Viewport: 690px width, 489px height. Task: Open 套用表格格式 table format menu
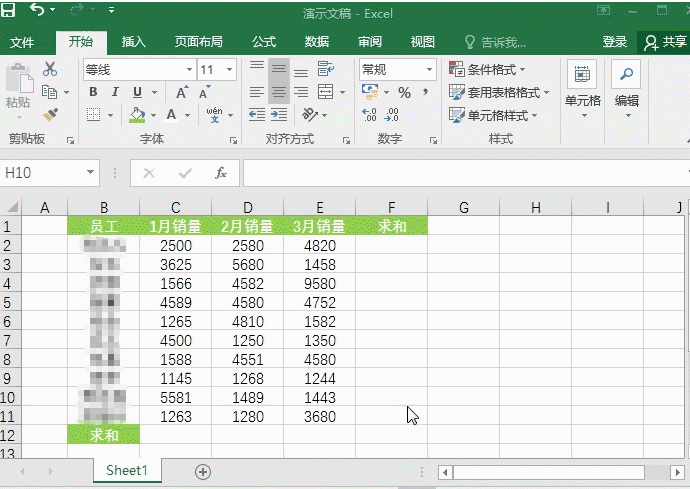click(x=499, y=92)
